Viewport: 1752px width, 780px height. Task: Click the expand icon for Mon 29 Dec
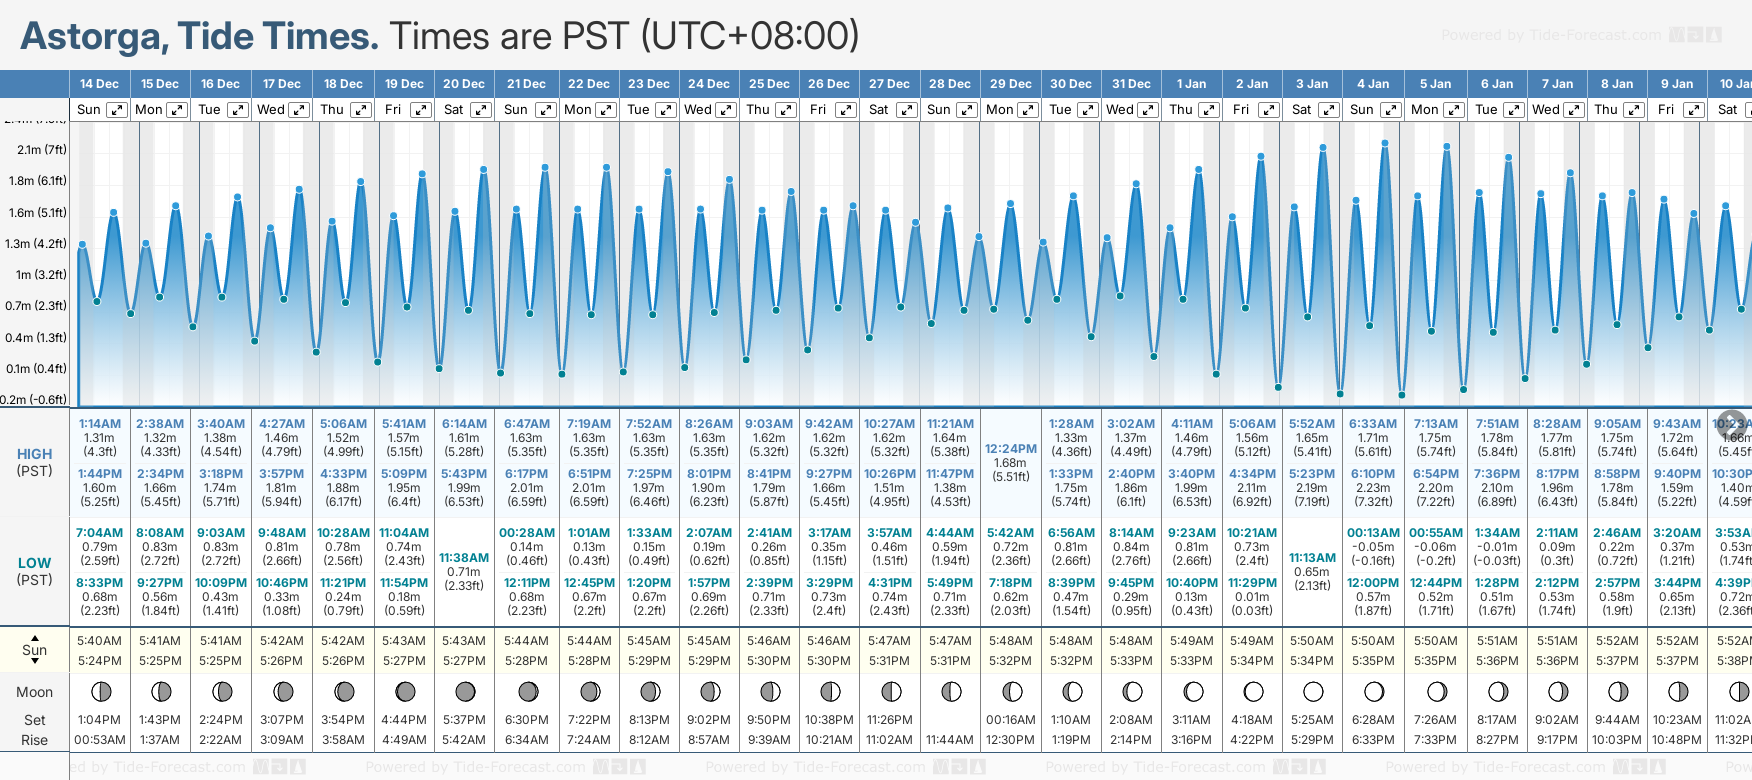point(1028,110)
